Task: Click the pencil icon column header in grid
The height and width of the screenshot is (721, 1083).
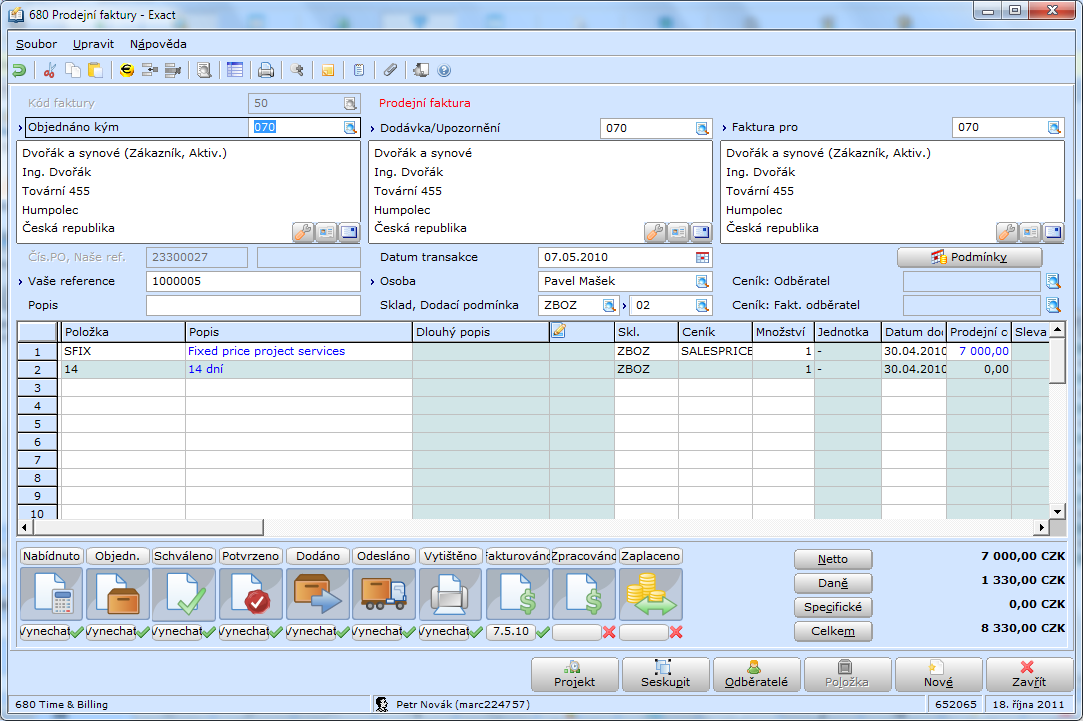Action: click(x=559, y=331)
